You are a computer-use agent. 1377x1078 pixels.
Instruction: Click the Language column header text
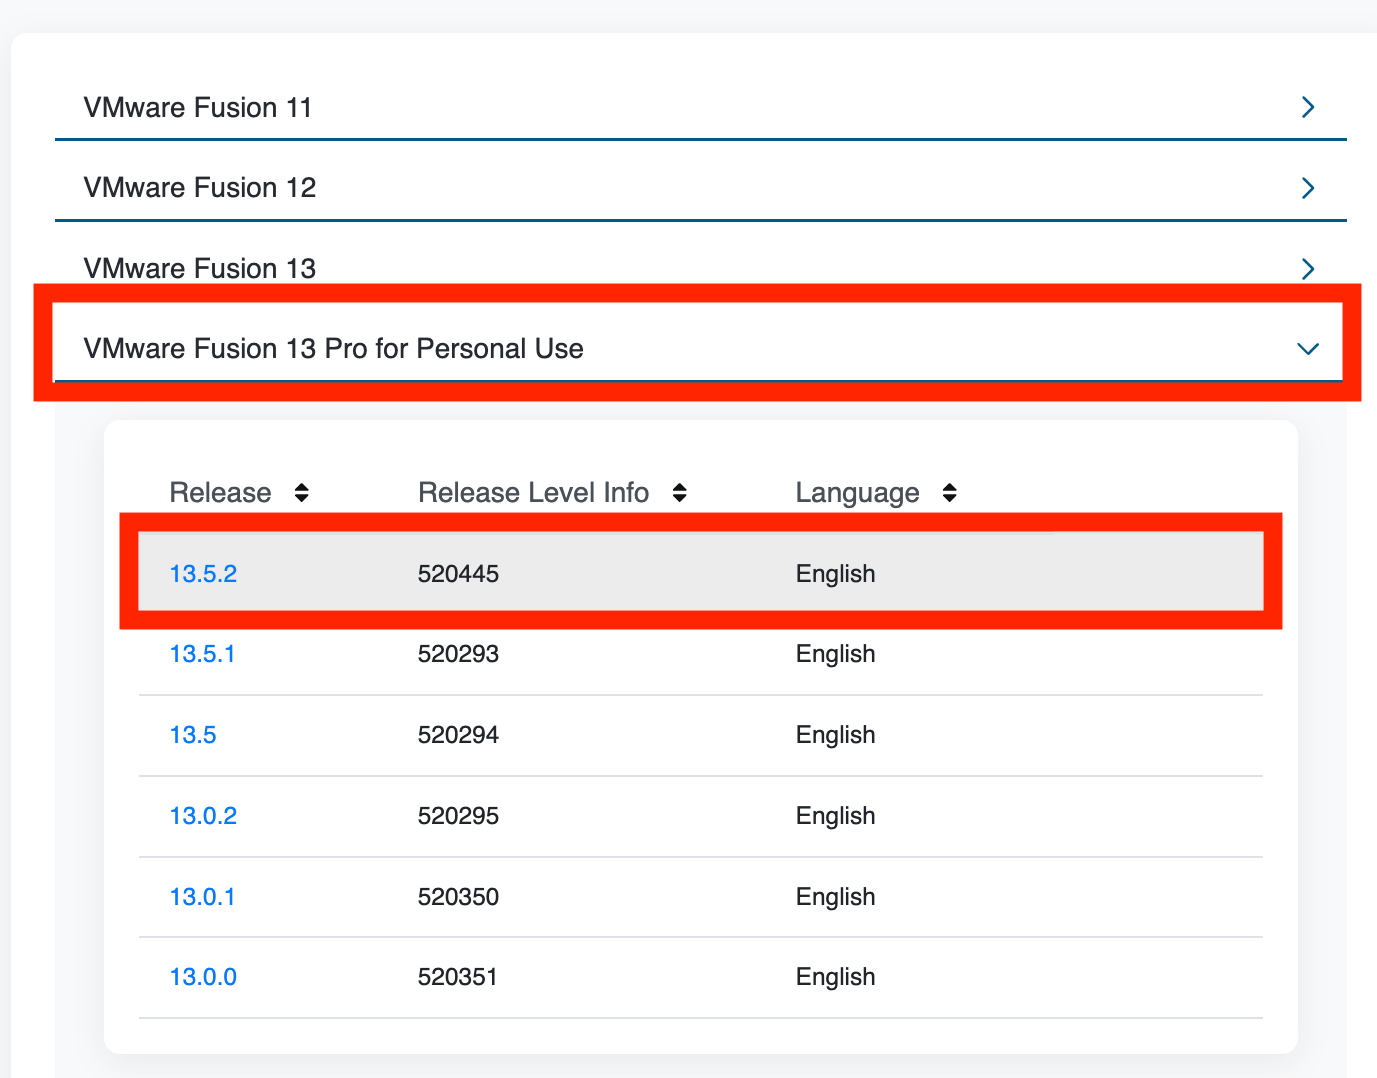857,493
